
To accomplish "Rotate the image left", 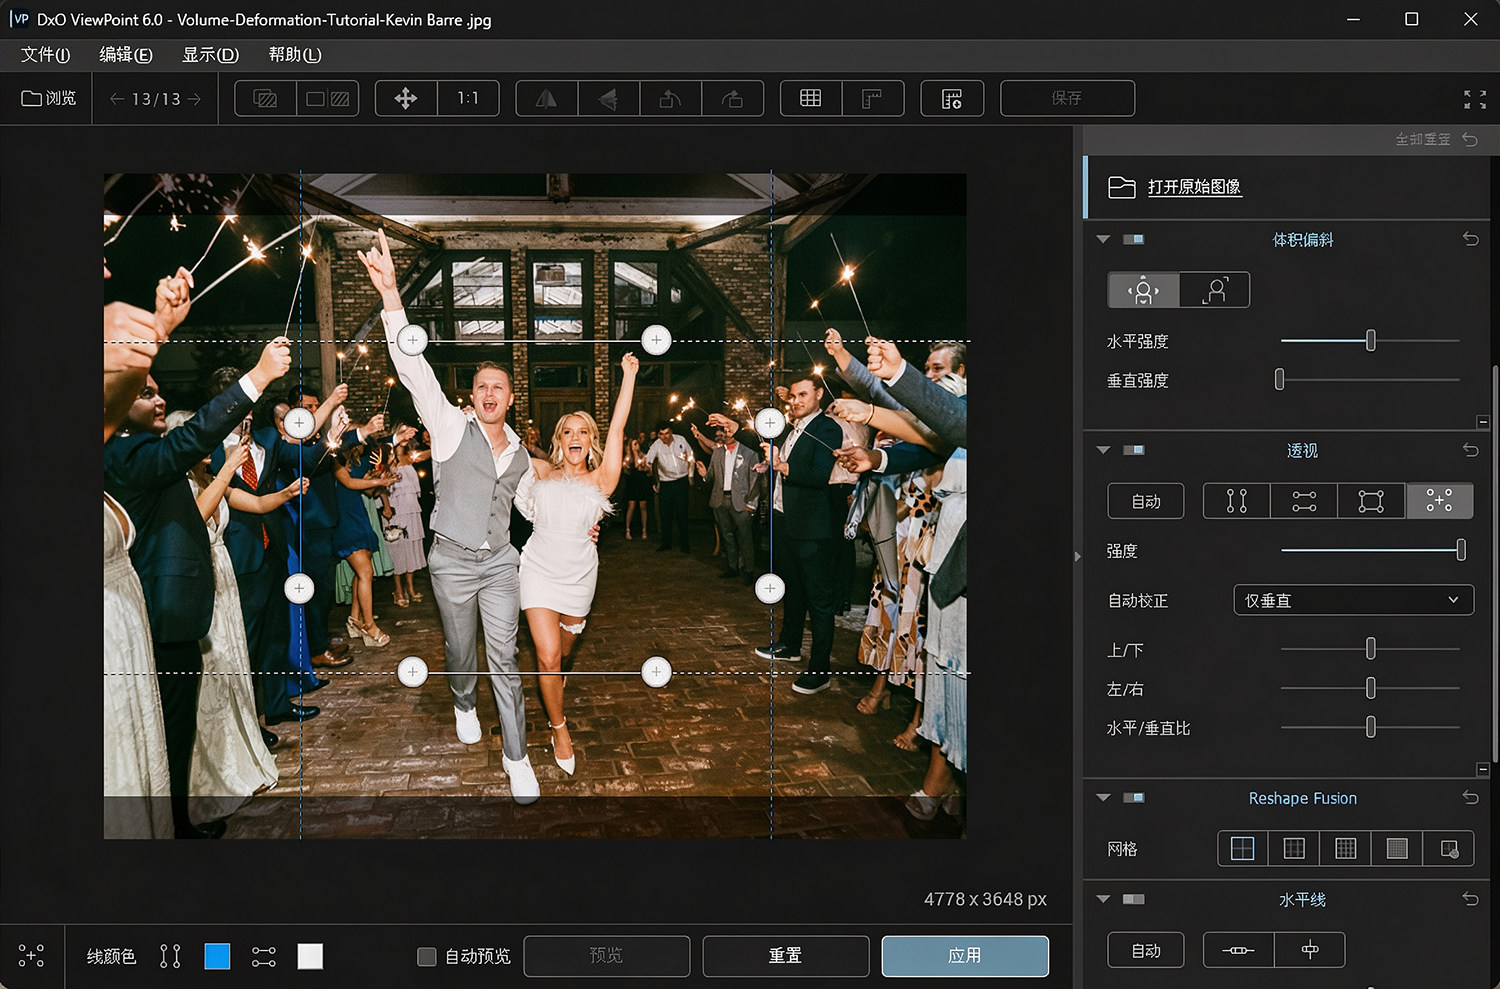I will click(670, 98).
